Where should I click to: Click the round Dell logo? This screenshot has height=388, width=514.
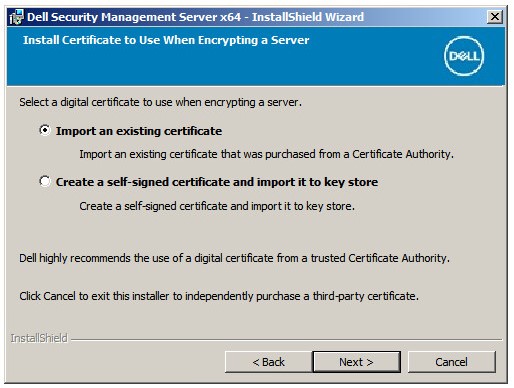pyautogui.click(x=464, y=56)
